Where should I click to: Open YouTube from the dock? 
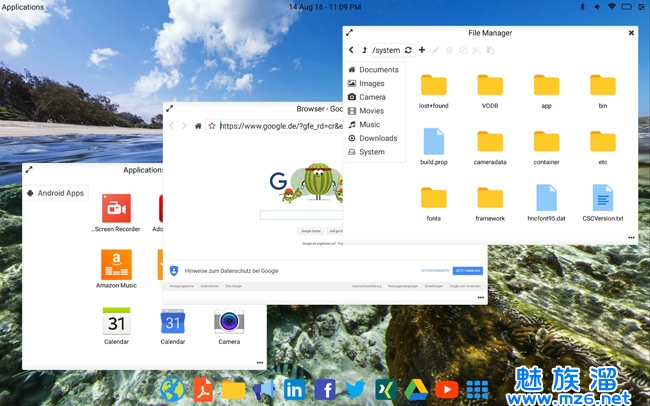[x=446, y=390]
